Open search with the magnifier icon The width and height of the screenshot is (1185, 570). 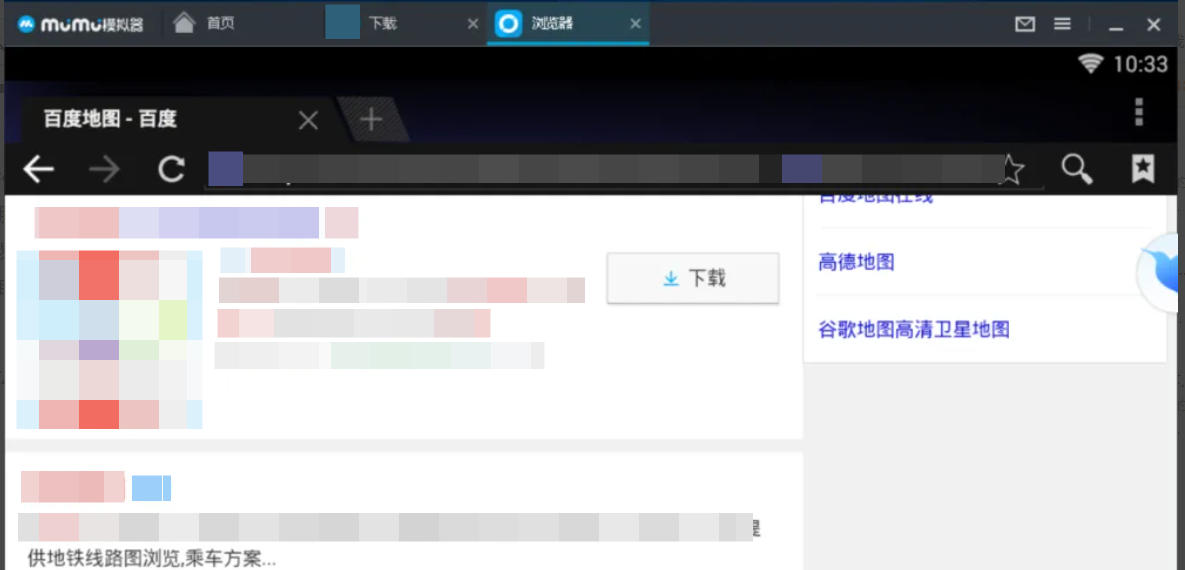click(x=1077, y=170)
